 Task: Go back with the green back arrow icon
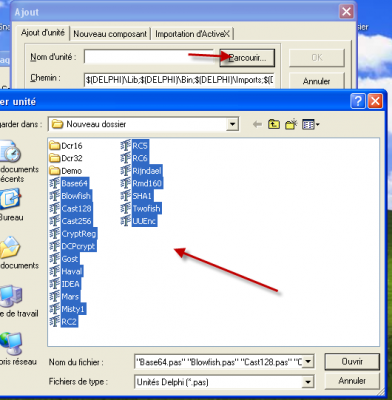[257, 125]
